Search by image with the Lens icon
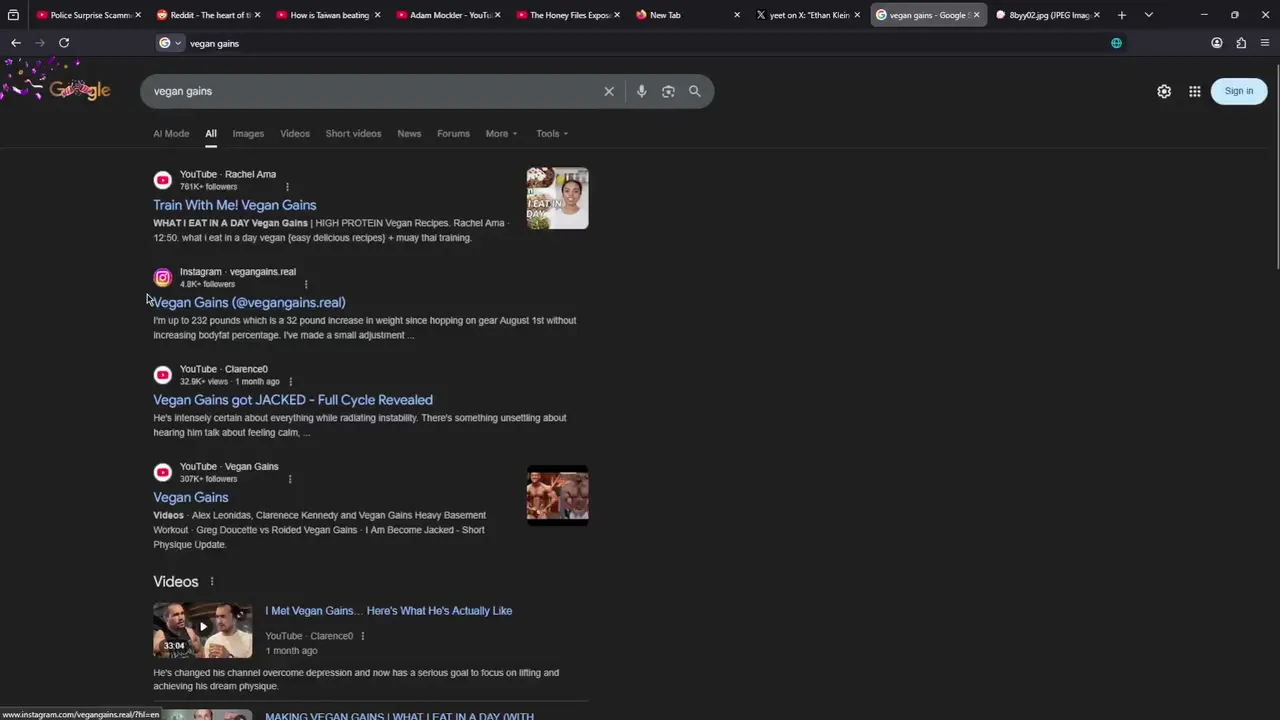1280x720 pixels. (668, 91)
